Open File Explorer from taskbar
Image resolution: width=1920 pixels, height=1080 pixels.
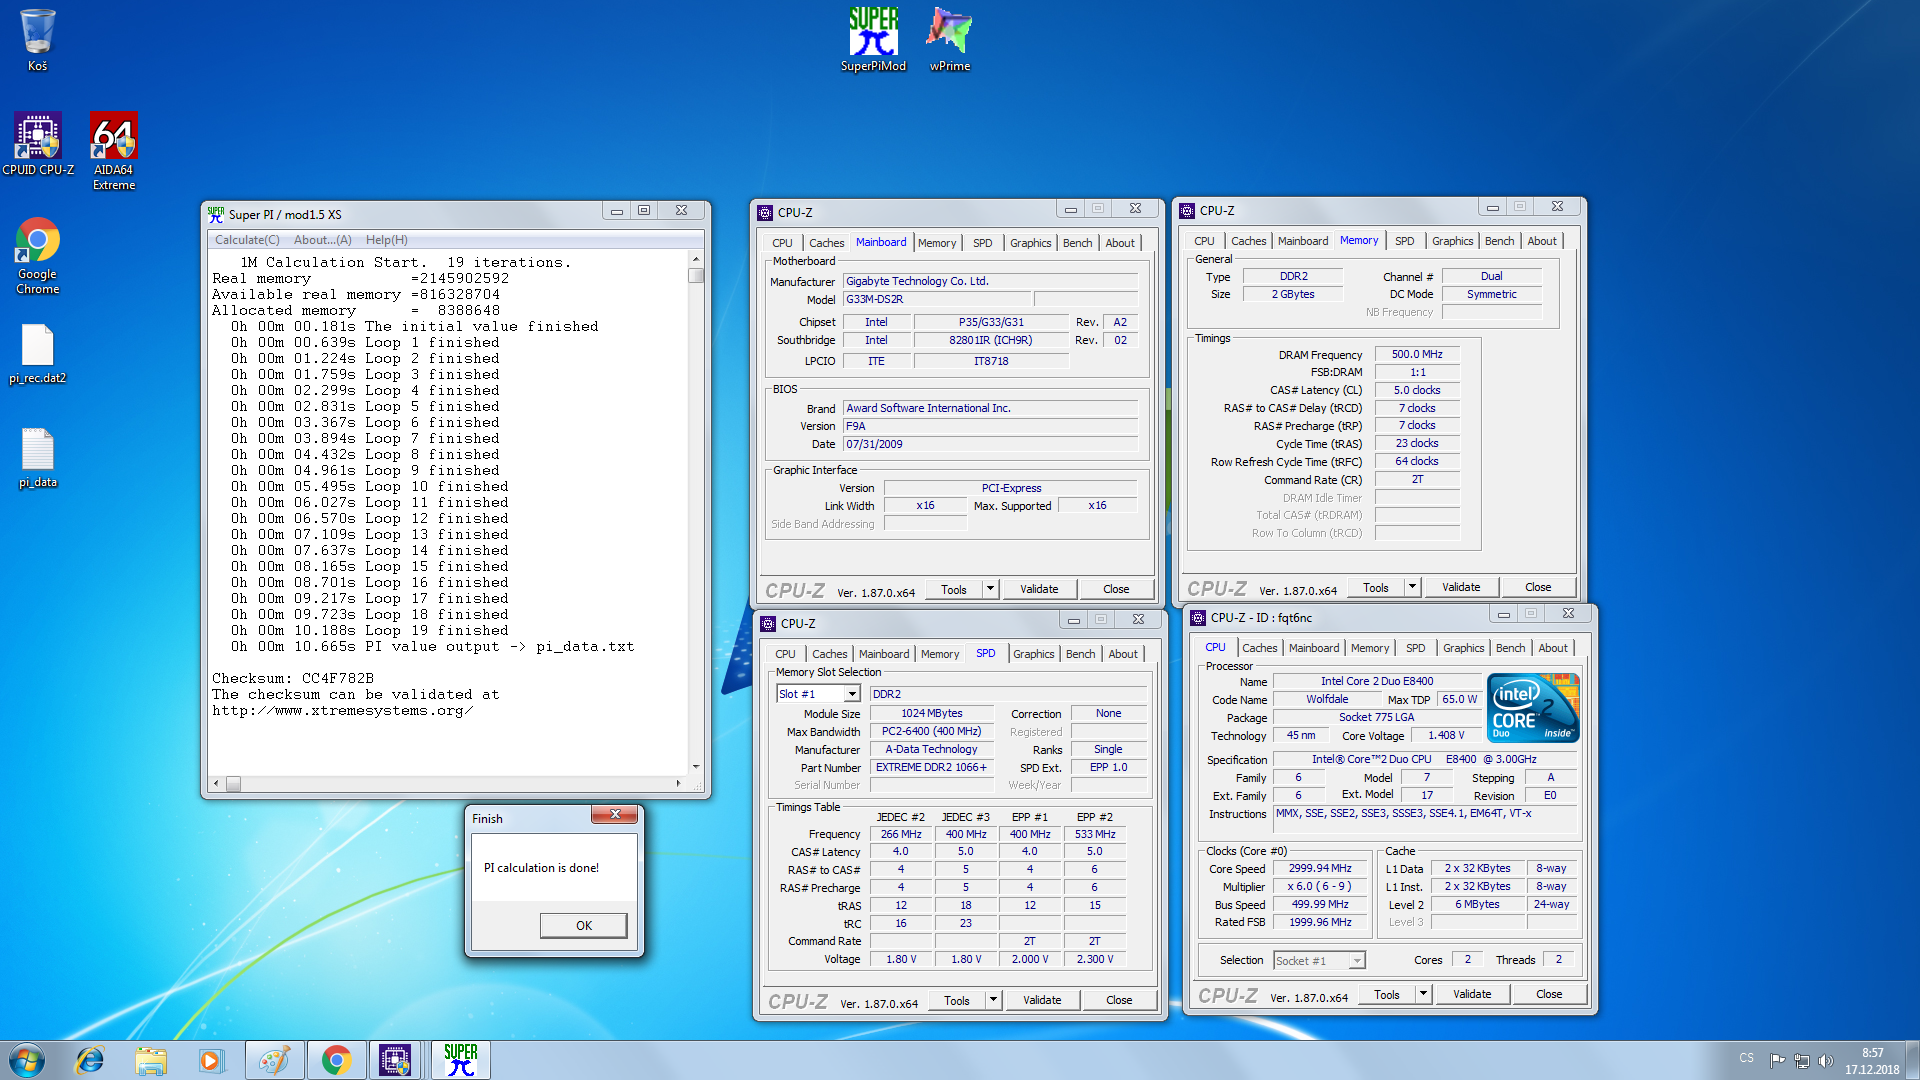[151, 1060]
